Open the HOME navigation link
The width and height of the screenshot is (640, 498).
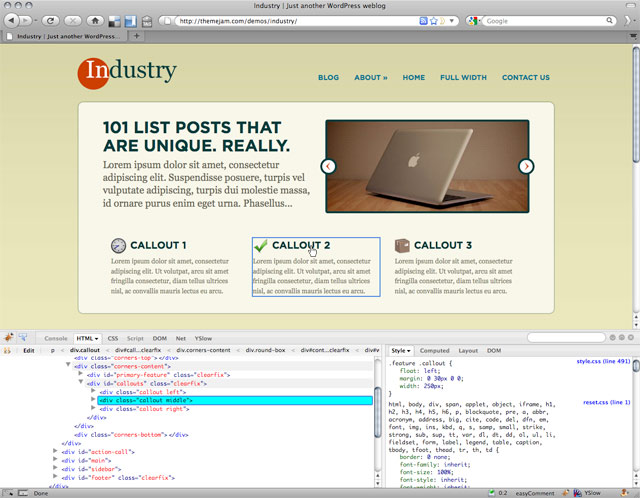[x=413, y=78]
